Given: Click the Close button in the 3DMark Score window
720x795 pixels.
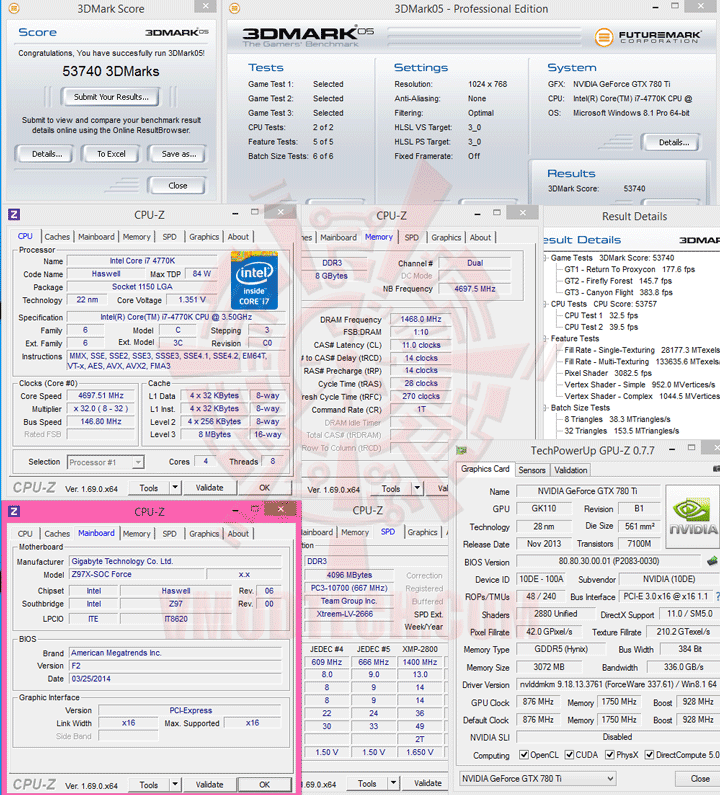Looking at the screenshot, I should [177, 186].
